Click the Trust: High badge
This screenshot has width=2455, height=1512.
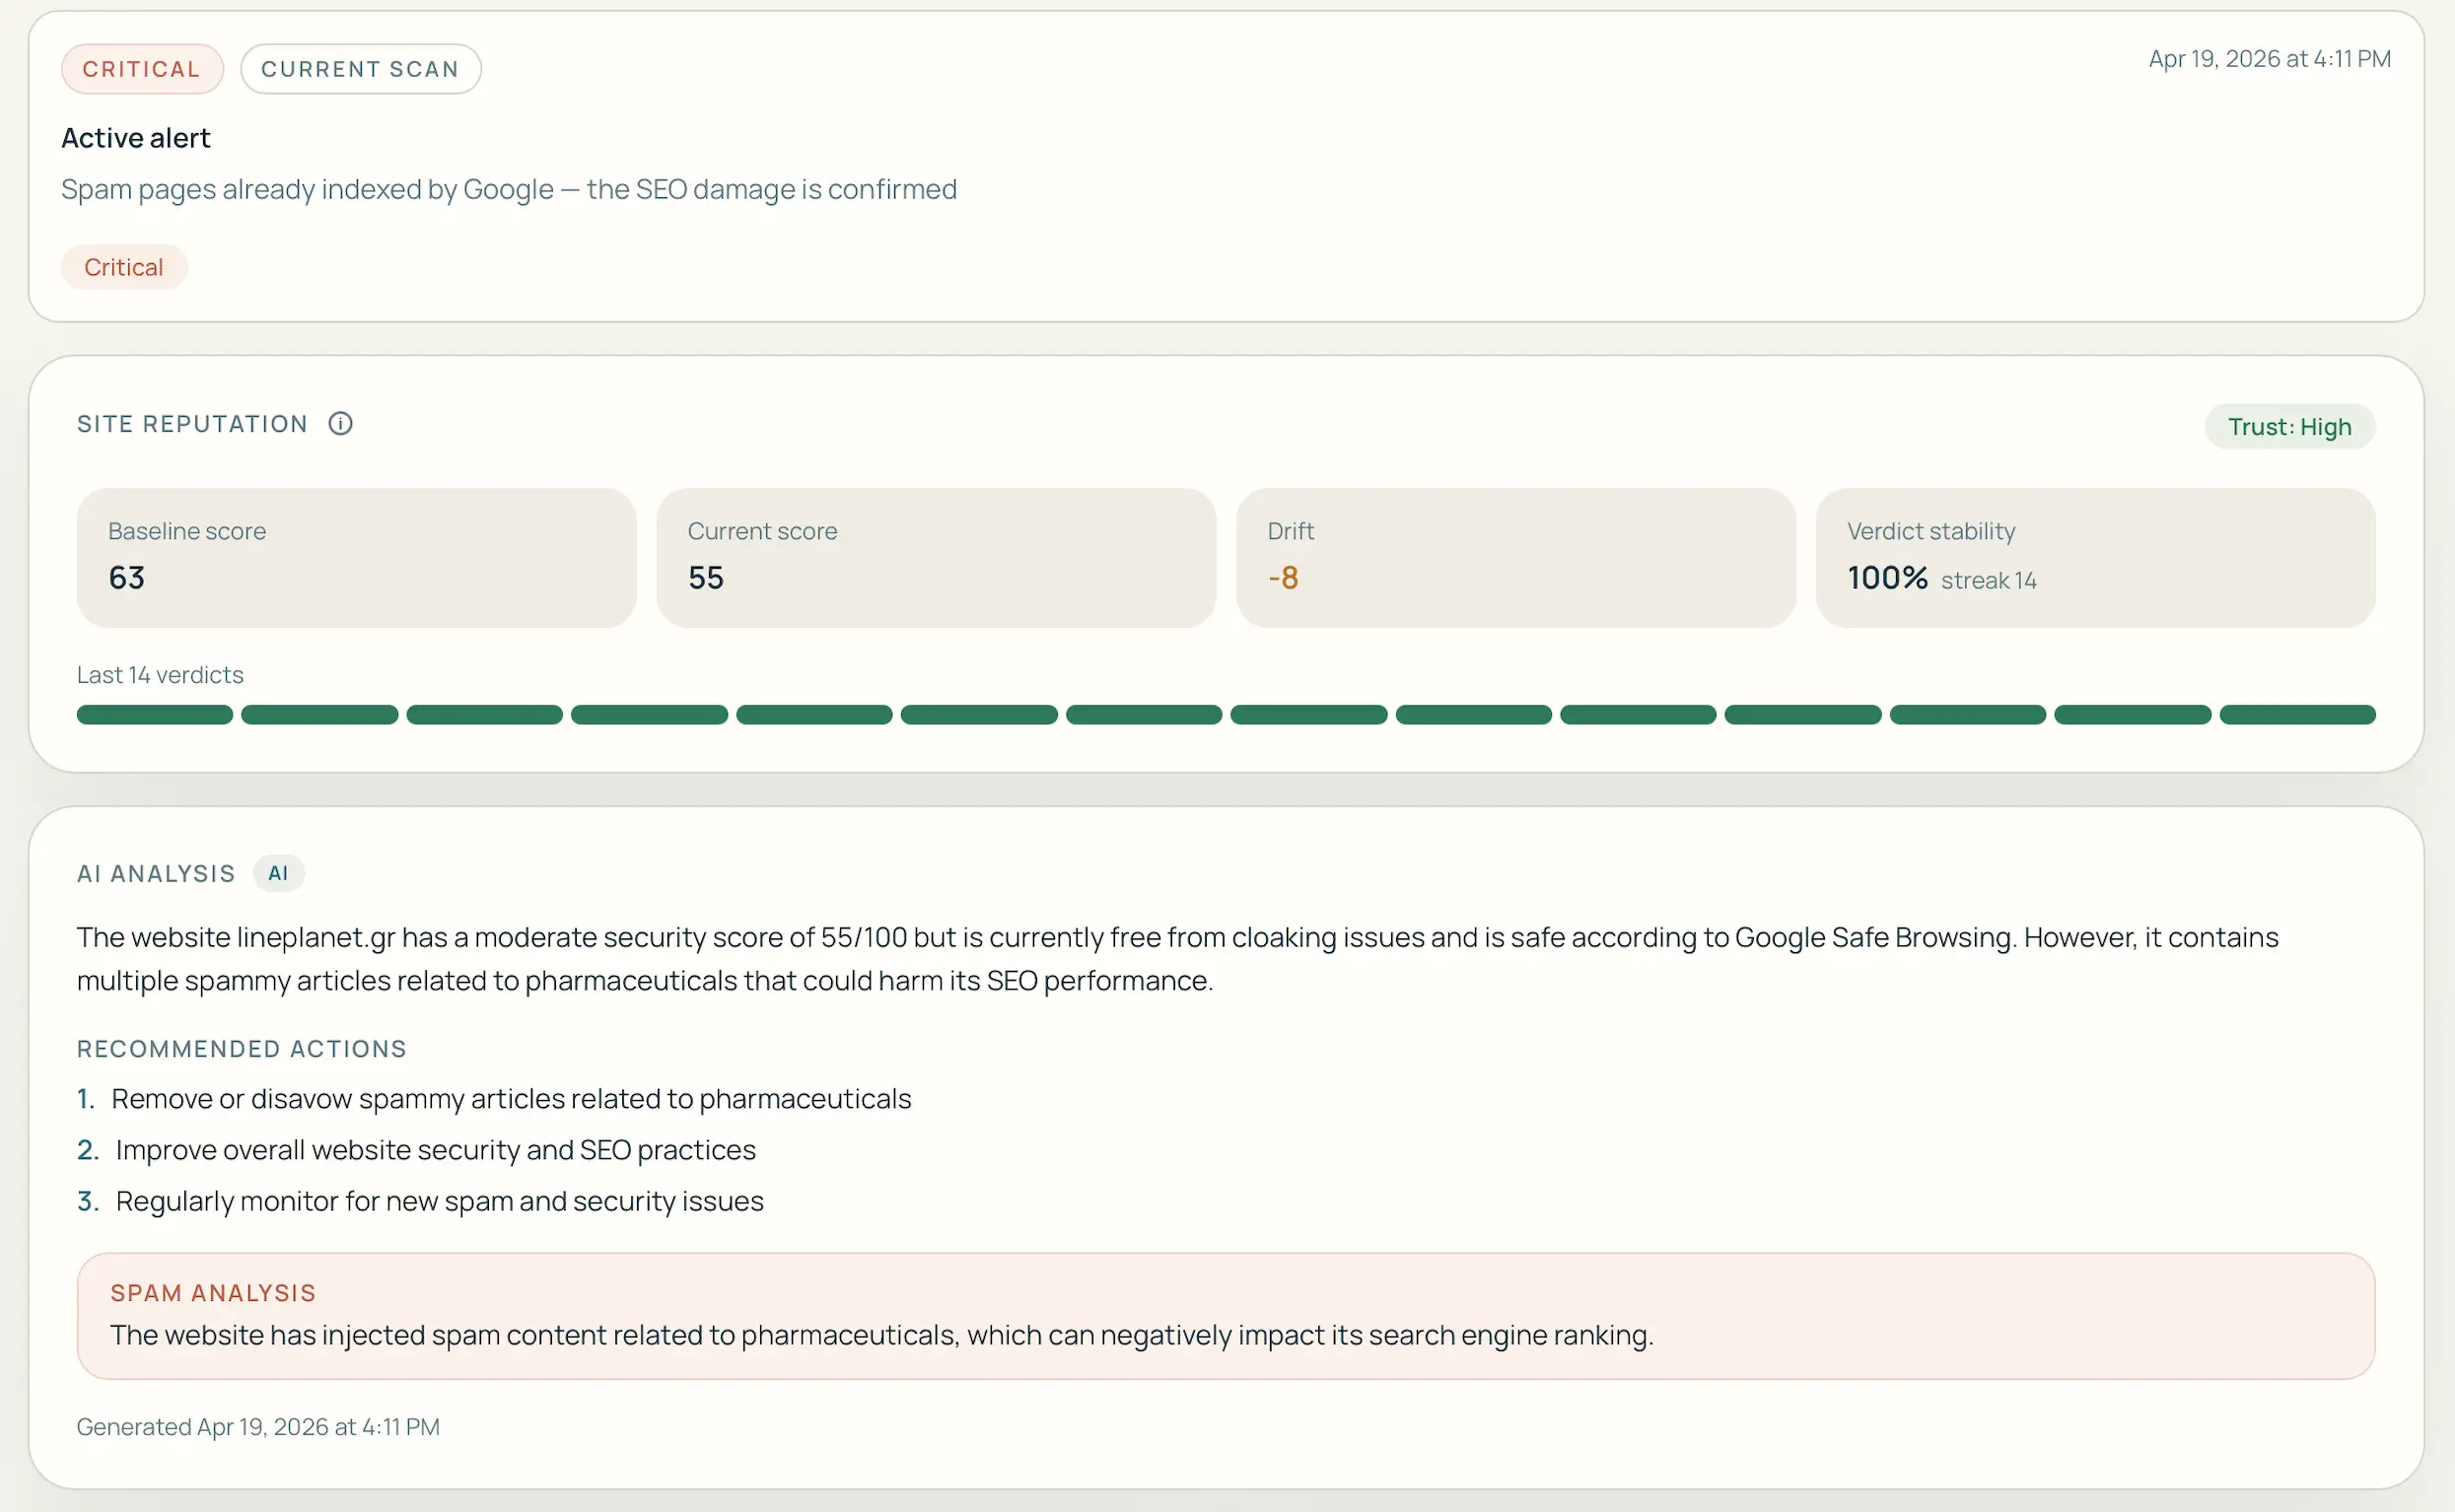pos(2289,427)
